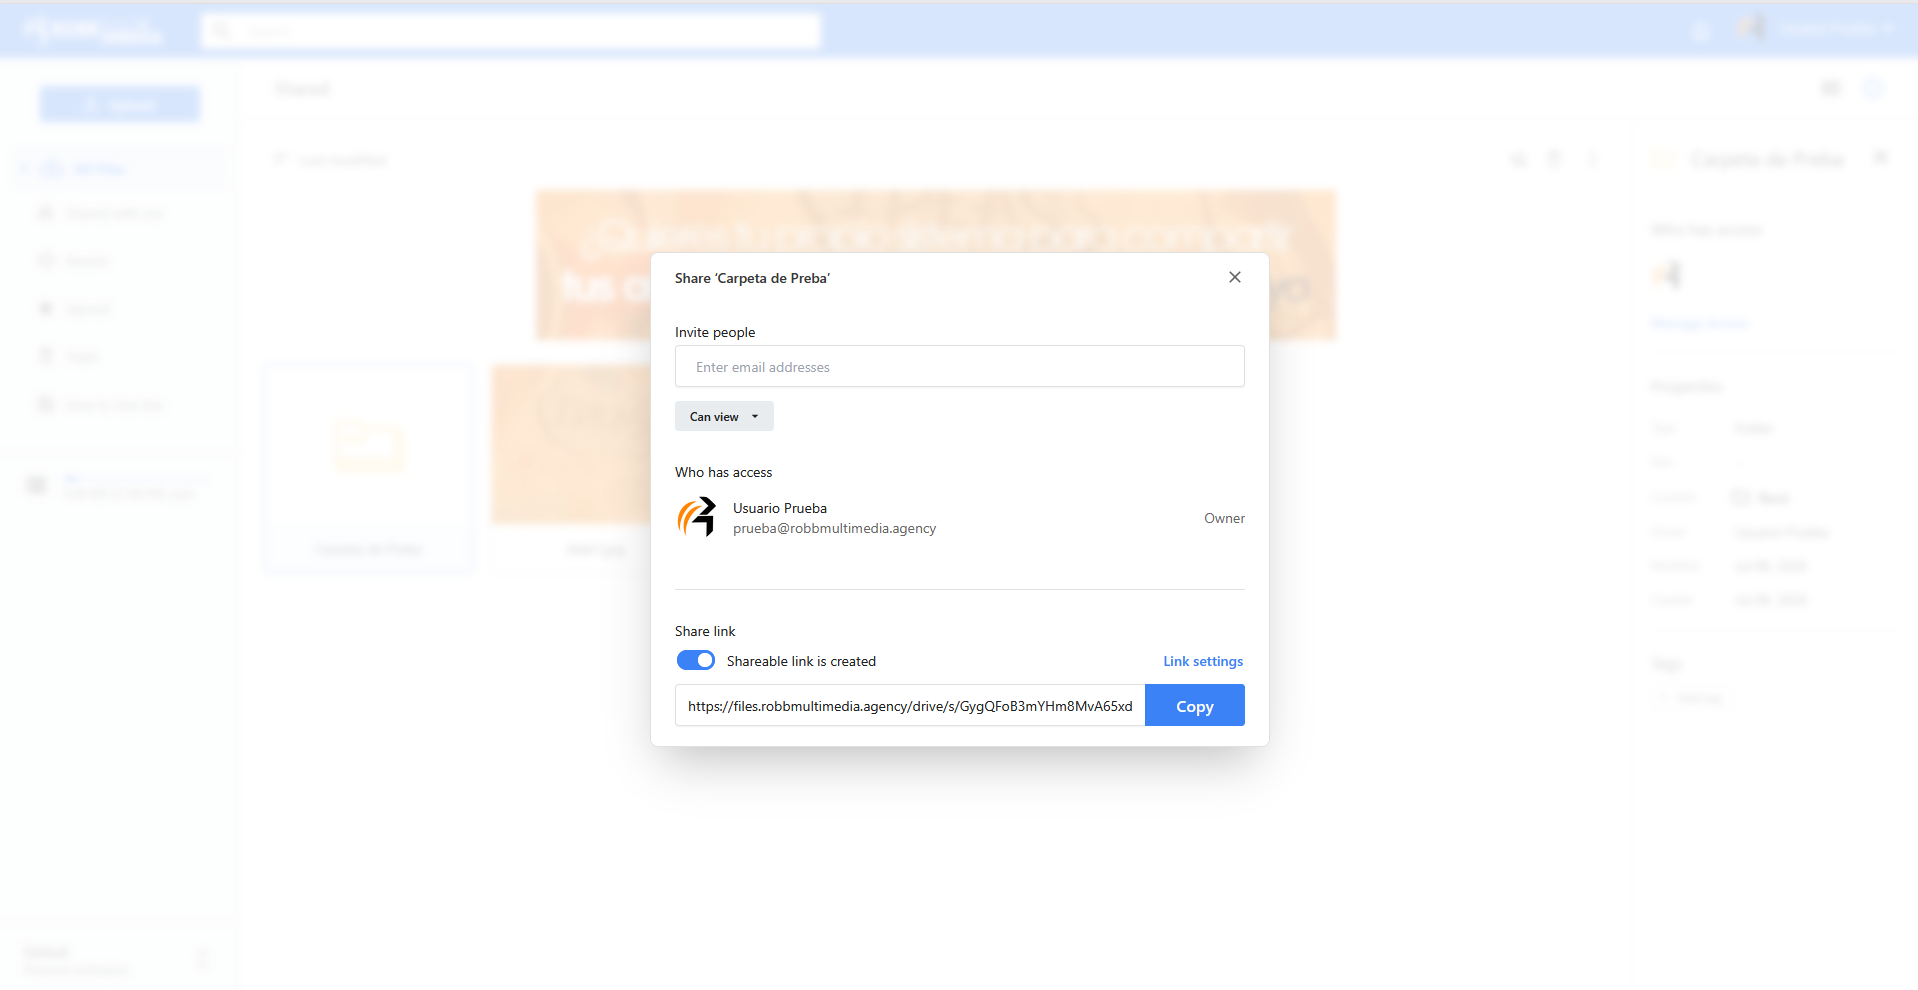Click the Enter email addresses field
The width and height of the screenshot is (1918, 990).
[960, 366]
